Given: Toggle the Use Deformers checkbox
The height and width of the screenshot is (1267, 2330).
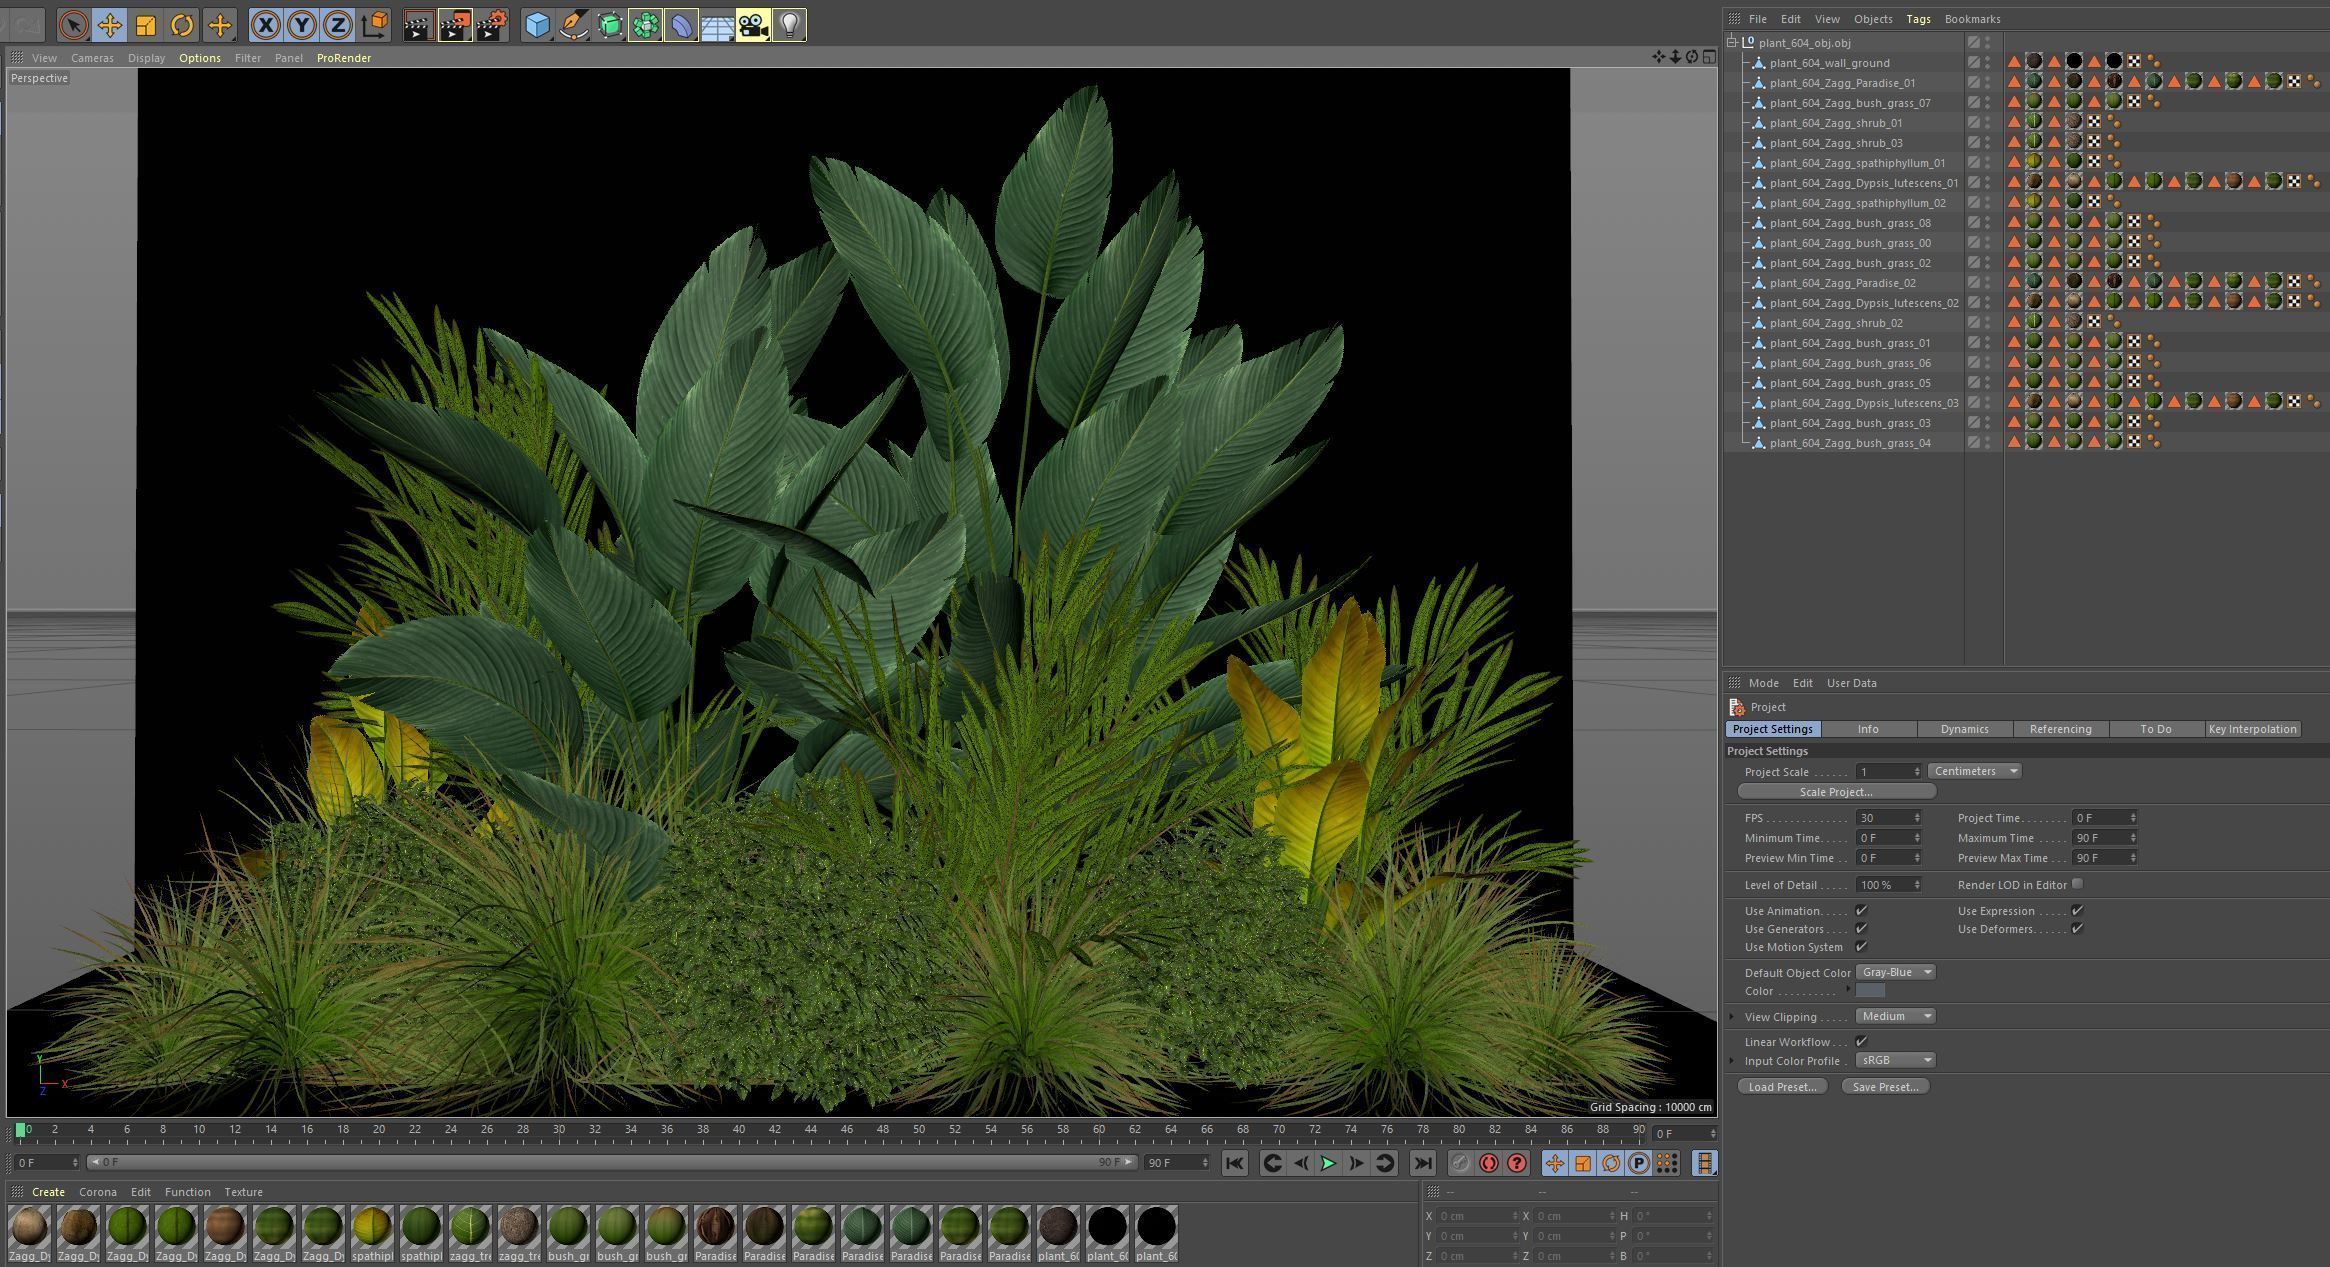Looking at the screenshot, I should click(2077, 929).
